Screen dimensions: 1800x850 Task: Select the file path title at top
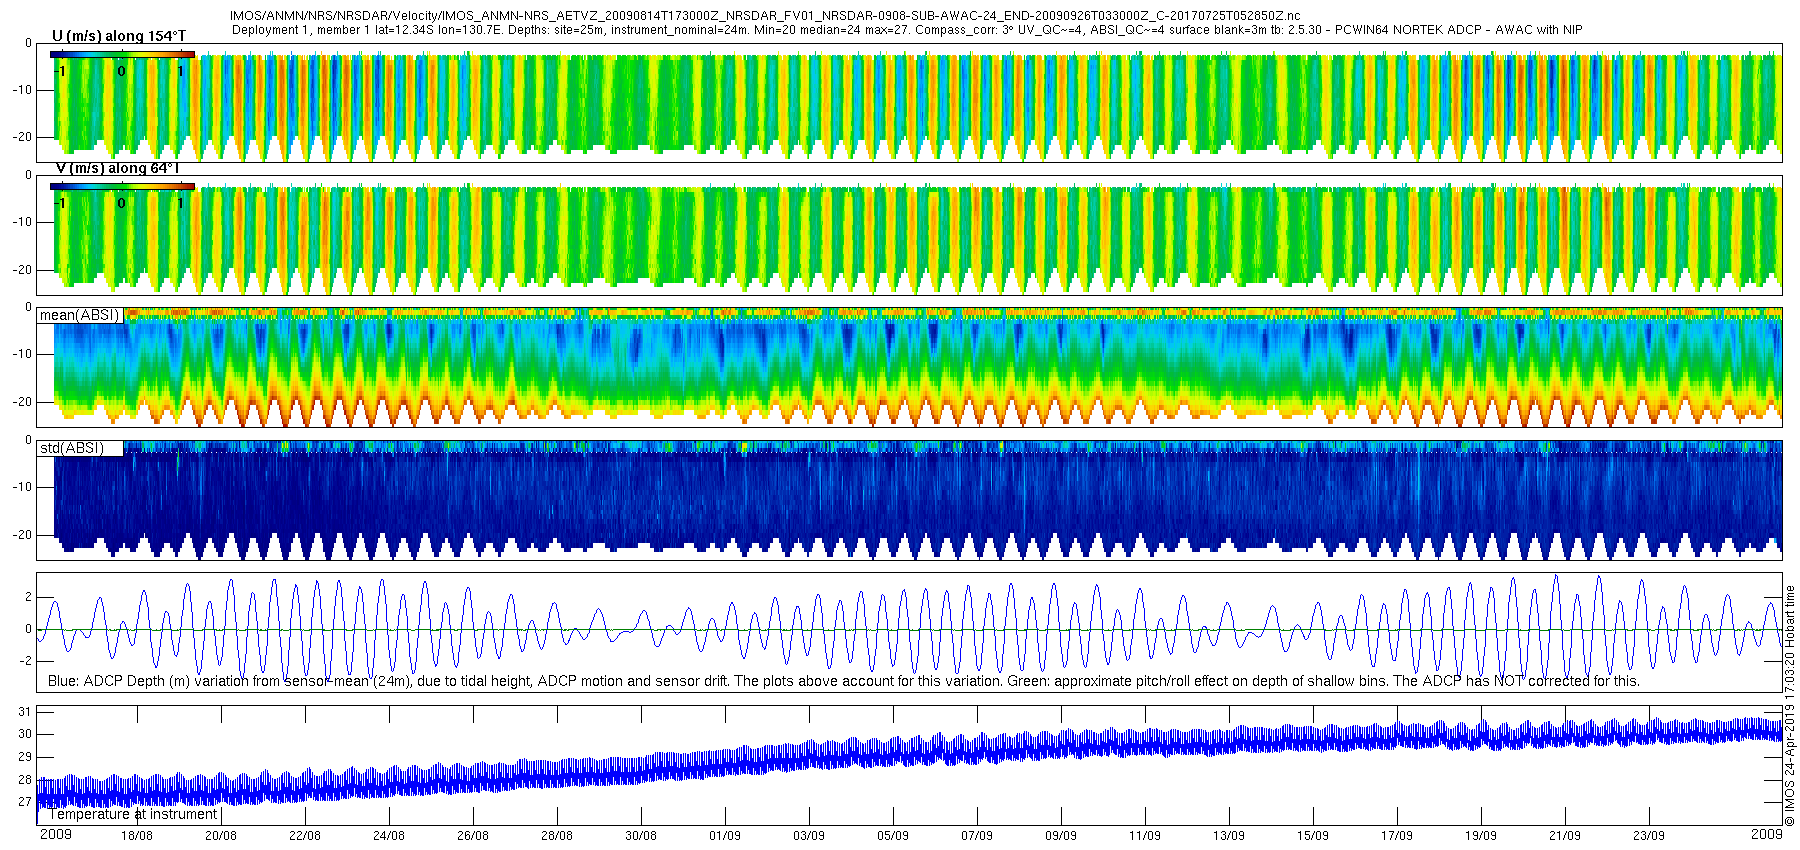coord(765,15)
